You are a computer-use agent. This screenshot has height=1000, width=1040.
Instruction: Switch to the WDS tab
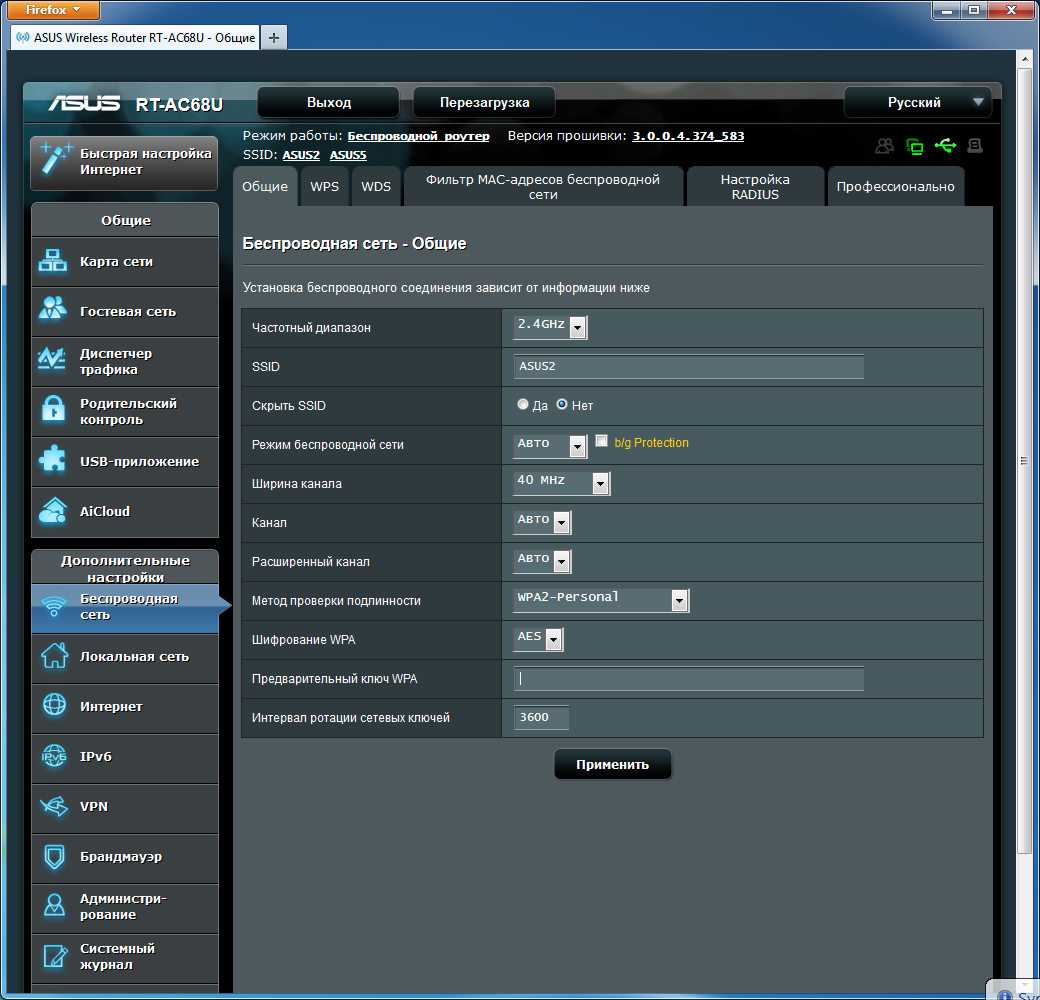point(376,186)
